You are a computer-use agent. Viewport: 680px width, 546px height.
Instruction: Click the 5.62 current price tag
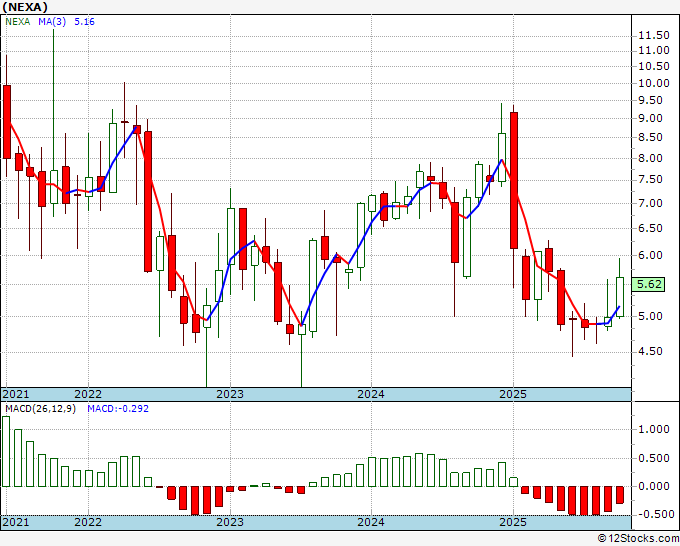649,284
